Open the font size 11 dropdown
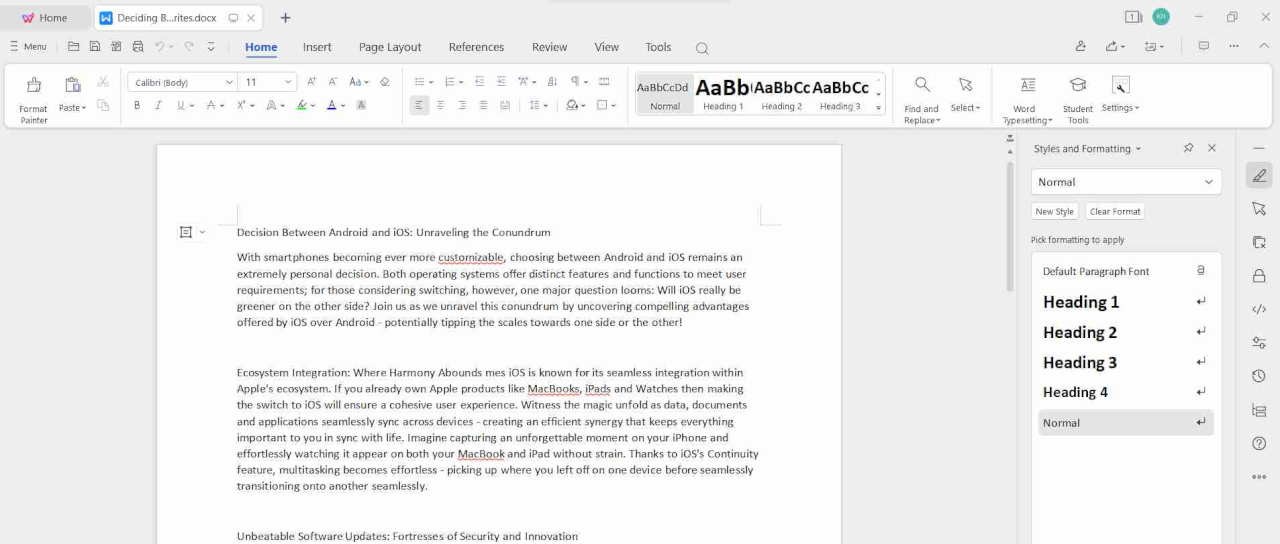 pyautogui.click(x=289, y=82)
